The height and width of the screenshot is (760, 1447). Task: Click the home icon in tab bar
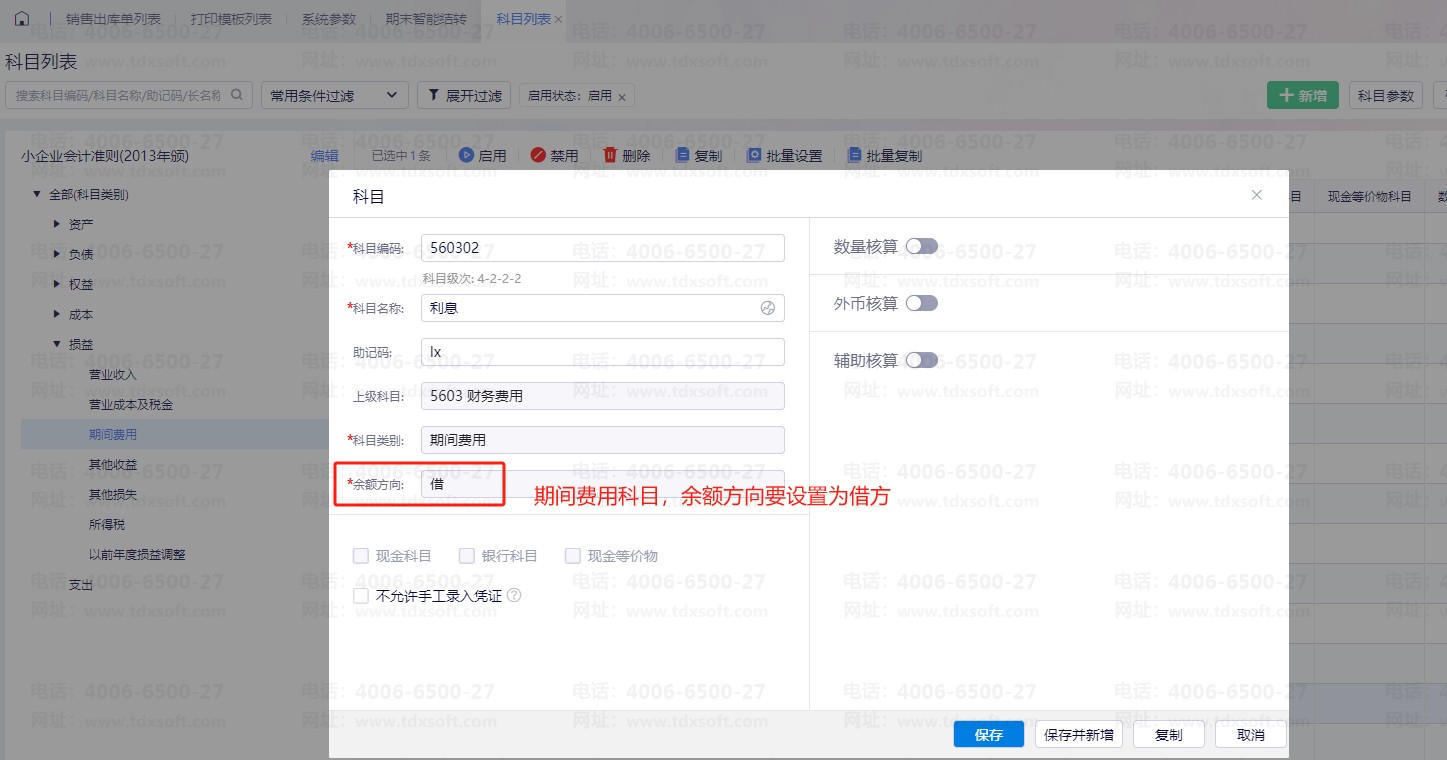pos(22,19)
